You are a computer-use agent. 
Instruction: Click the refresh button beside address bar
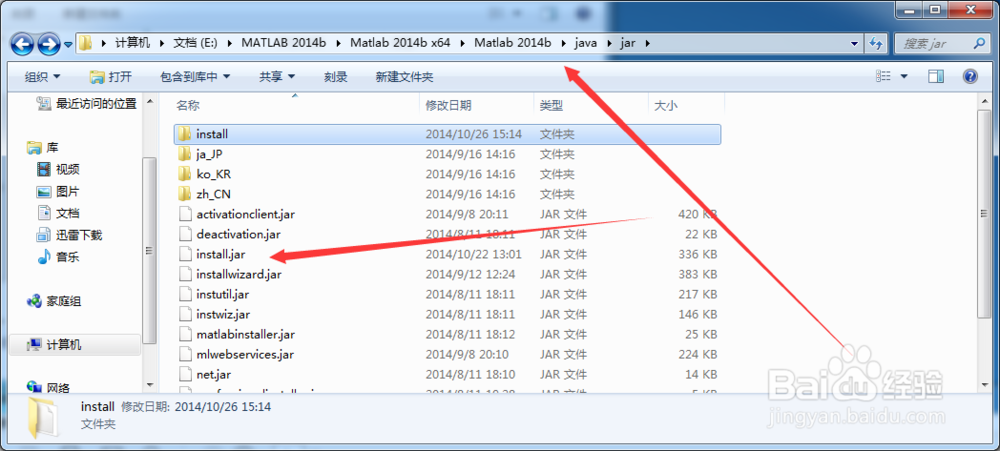click(876, 43)
